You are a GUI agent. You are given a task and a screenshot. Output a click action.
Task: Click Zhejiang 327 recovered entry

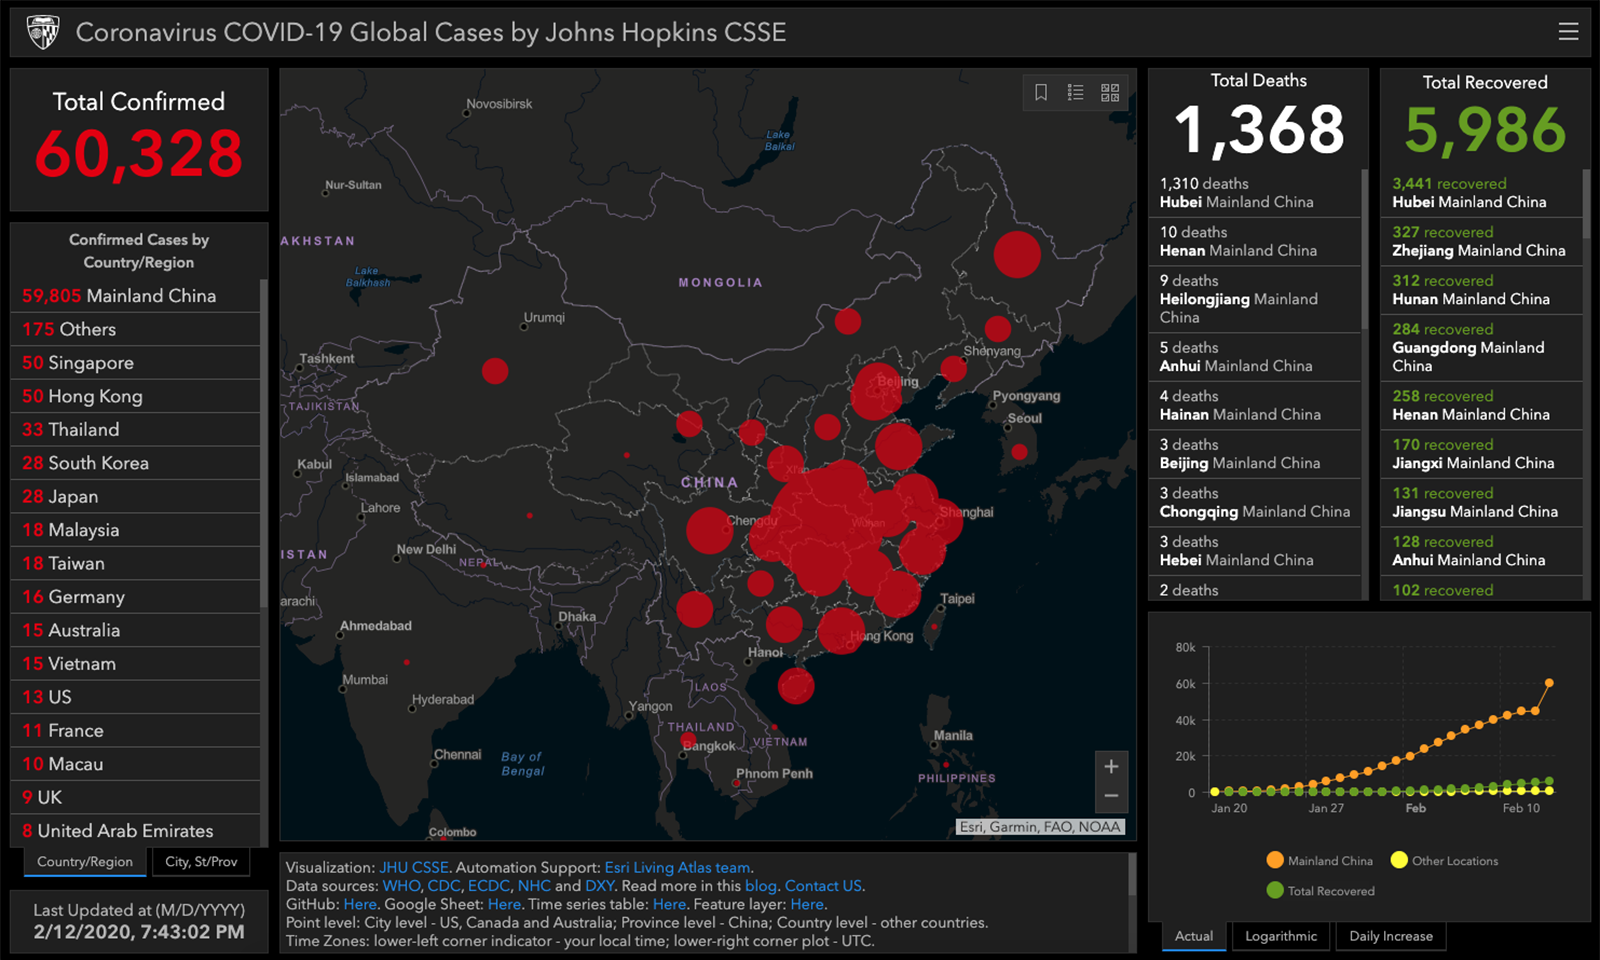[1482, 241]
